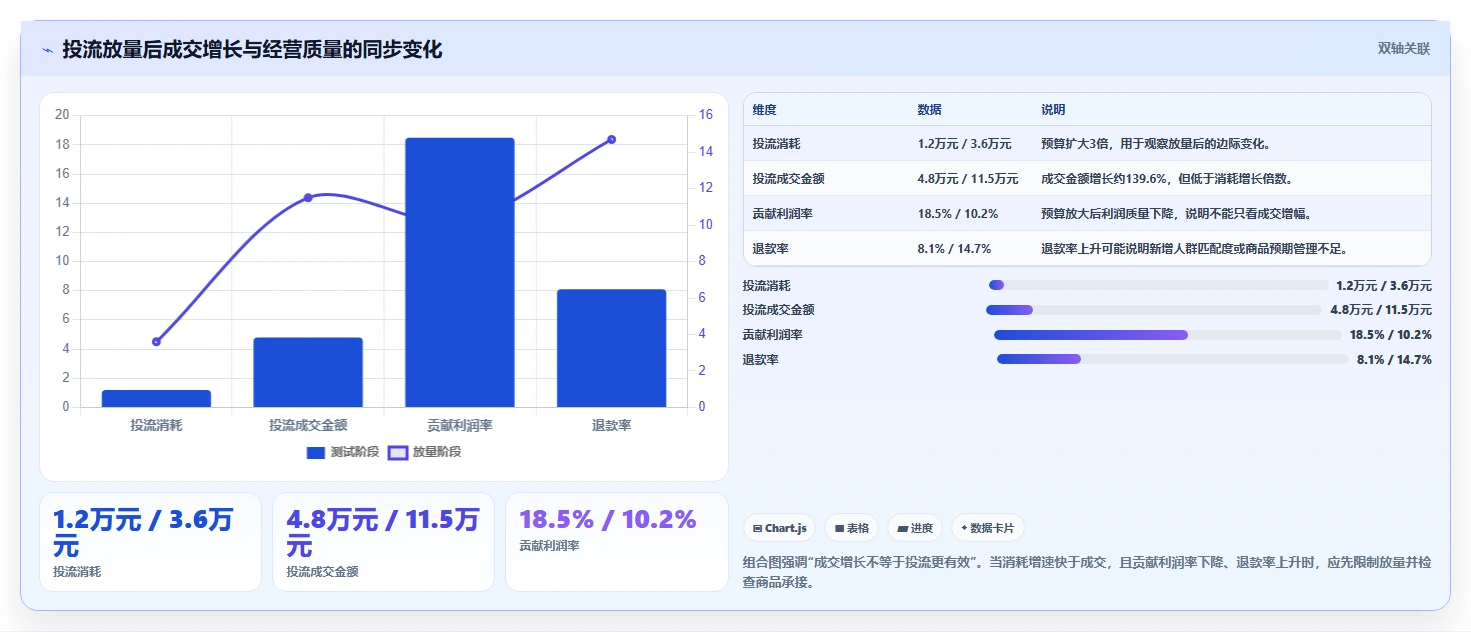Open the 投流消耗 stat card showing 1.2万元 / 3.6万元
This screenshot has height=632, width=1471.
click(151, 542)
